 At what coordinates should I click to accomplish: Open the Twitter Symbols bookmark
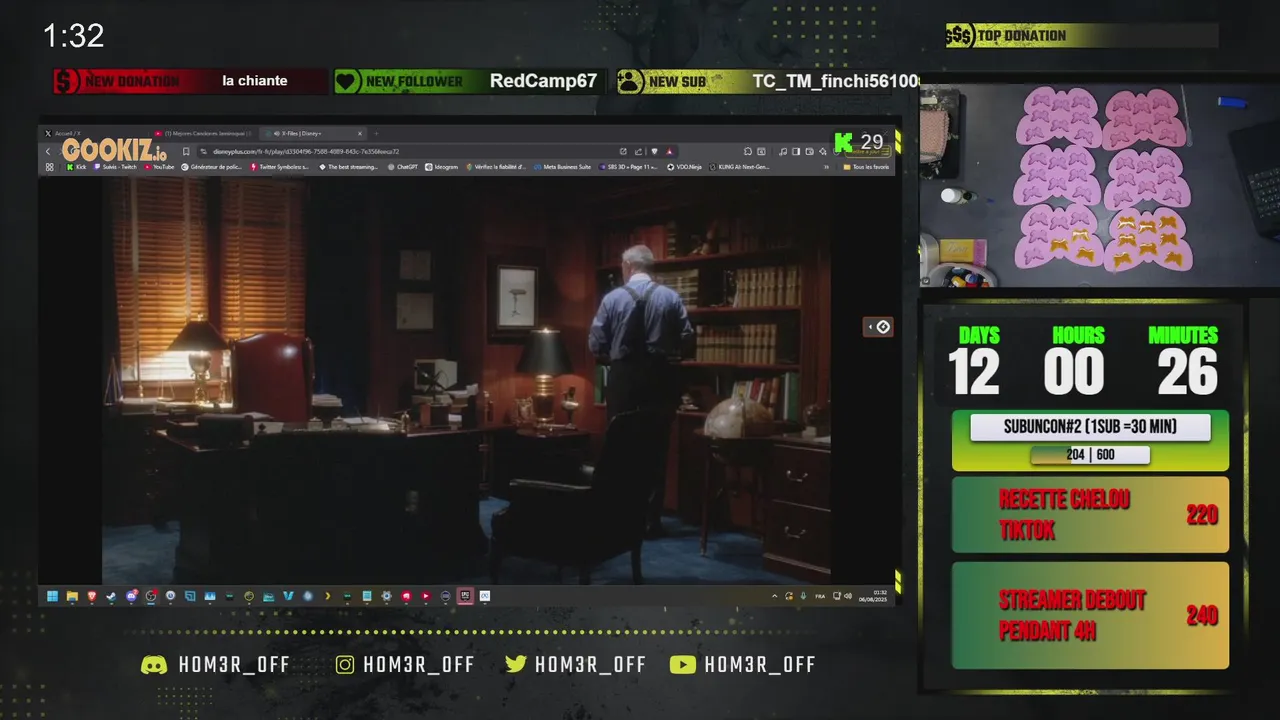(279, 167)
